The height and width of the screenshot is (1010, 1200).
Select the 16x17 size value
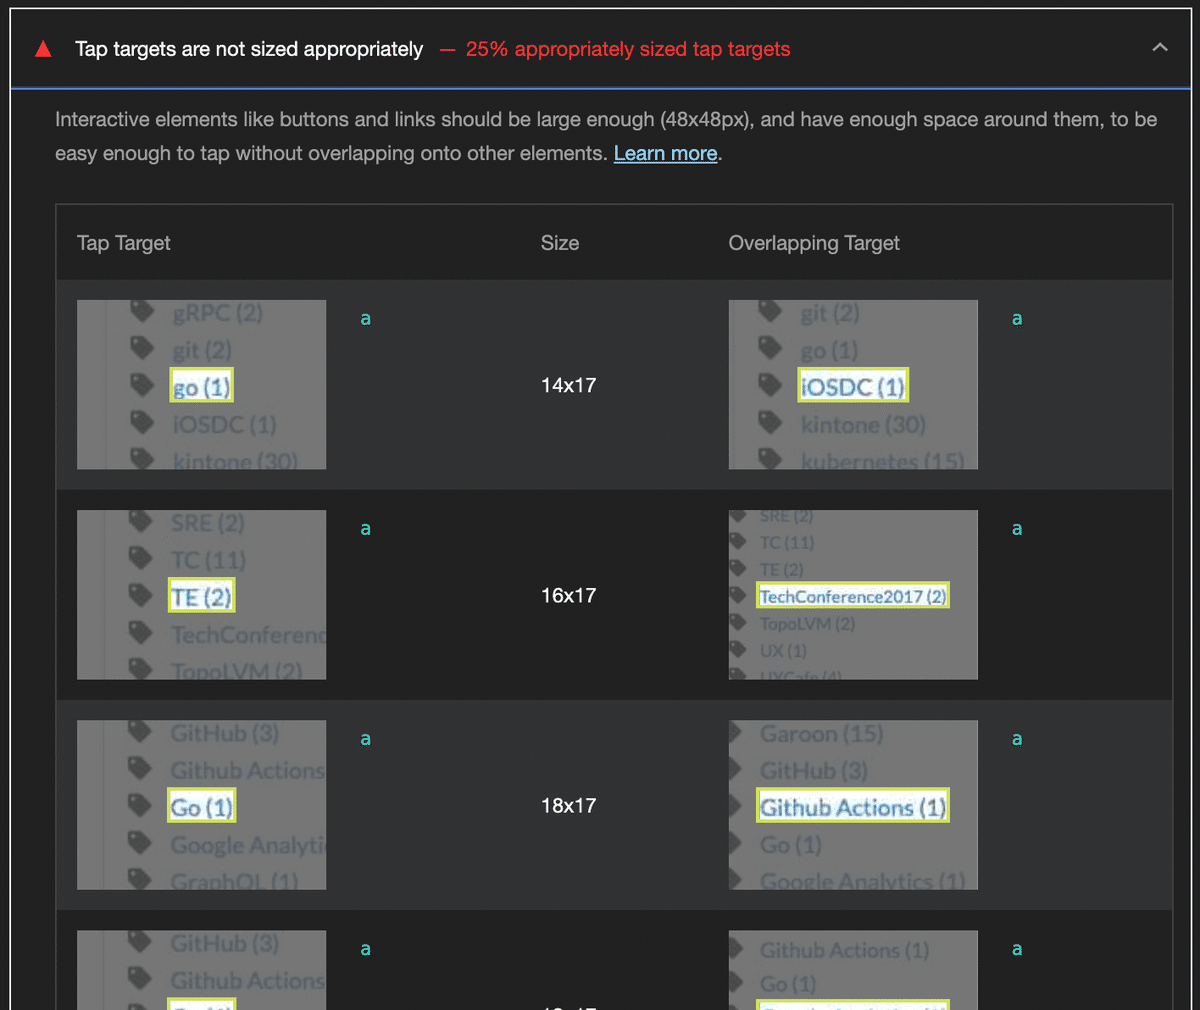click(x=568, y=595)
